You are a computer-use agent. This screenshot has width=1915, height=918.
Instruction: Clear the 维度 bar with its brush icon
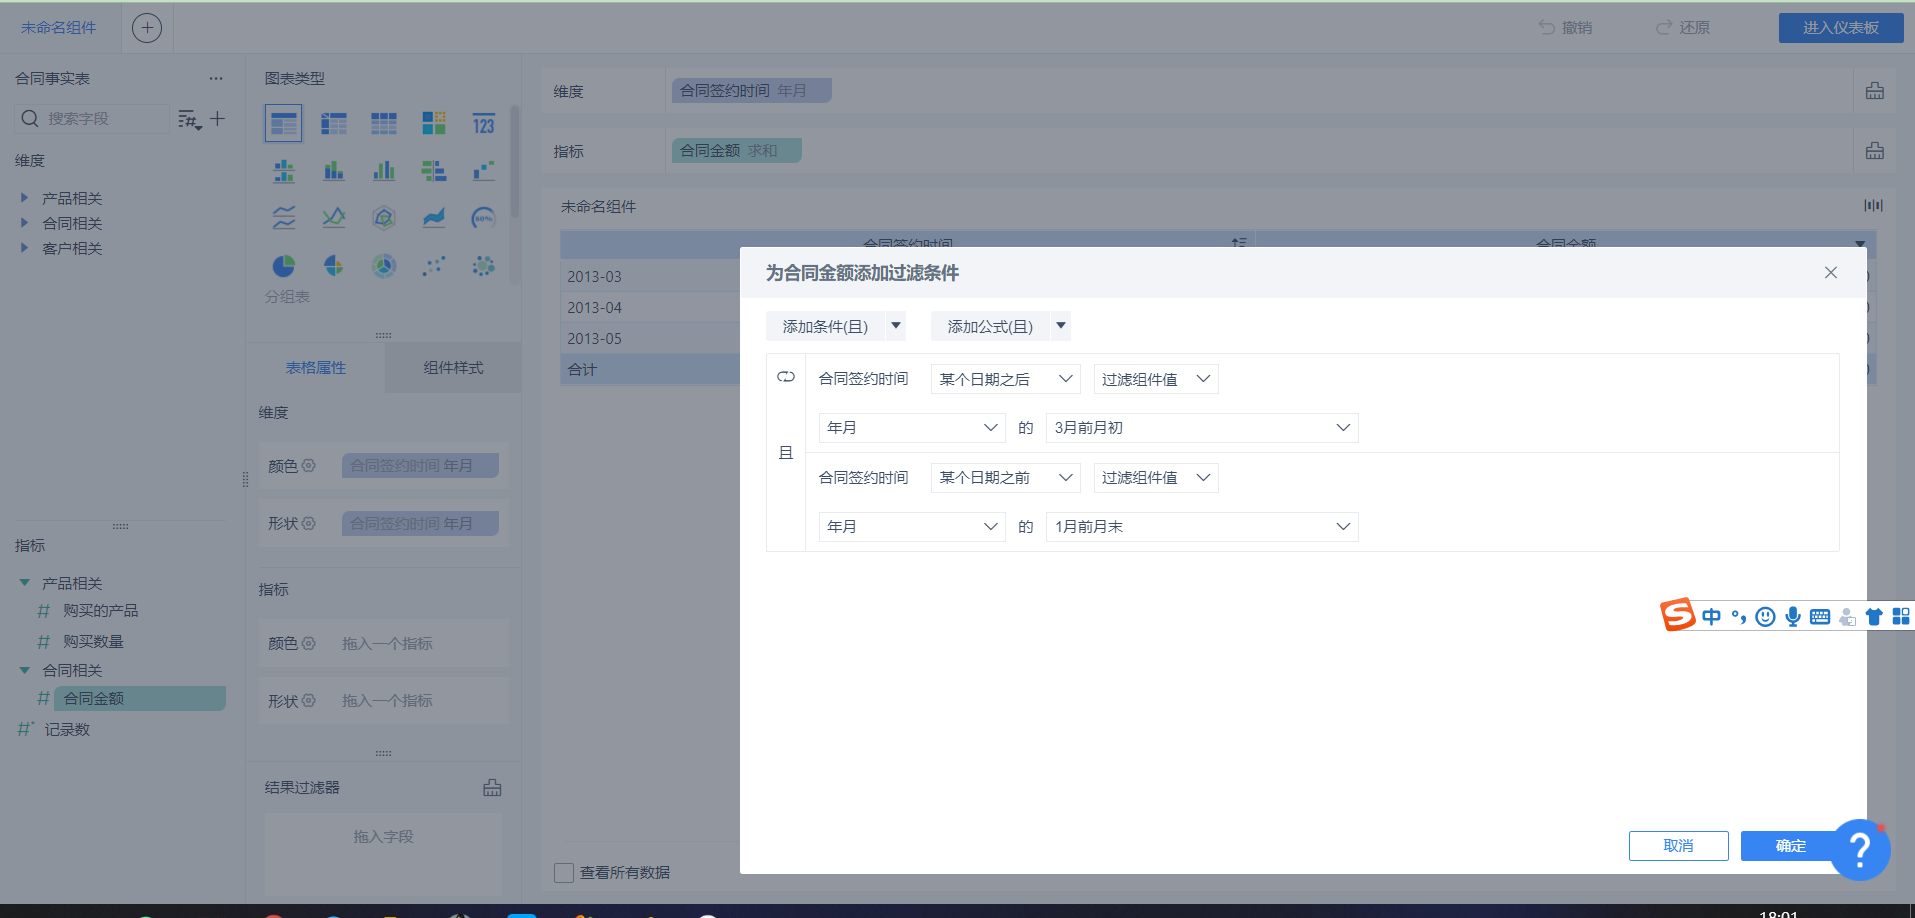tap(1875, 91)
